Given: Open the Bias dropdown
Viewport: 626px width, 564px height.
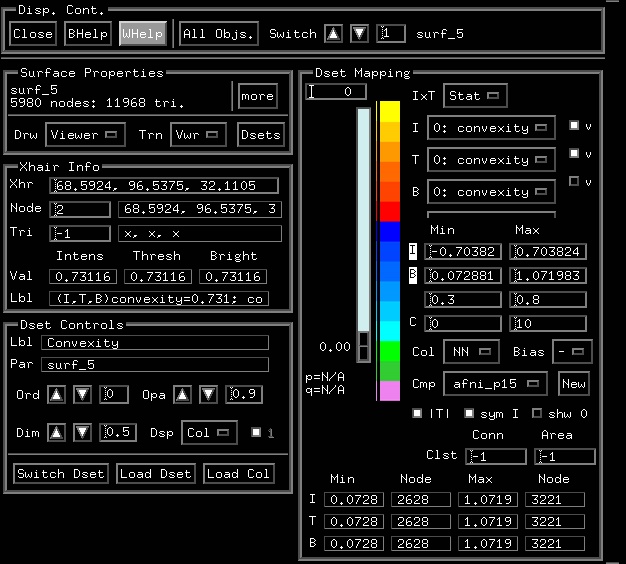Looking at the screenshot, I should (572, 352).
